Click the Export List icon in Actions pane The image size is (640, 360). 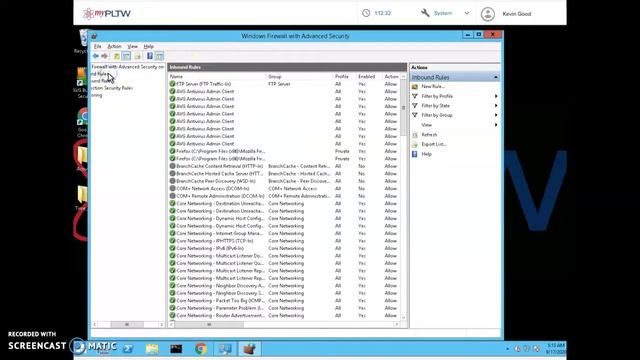pyautogui.click(x=415, y=144)
